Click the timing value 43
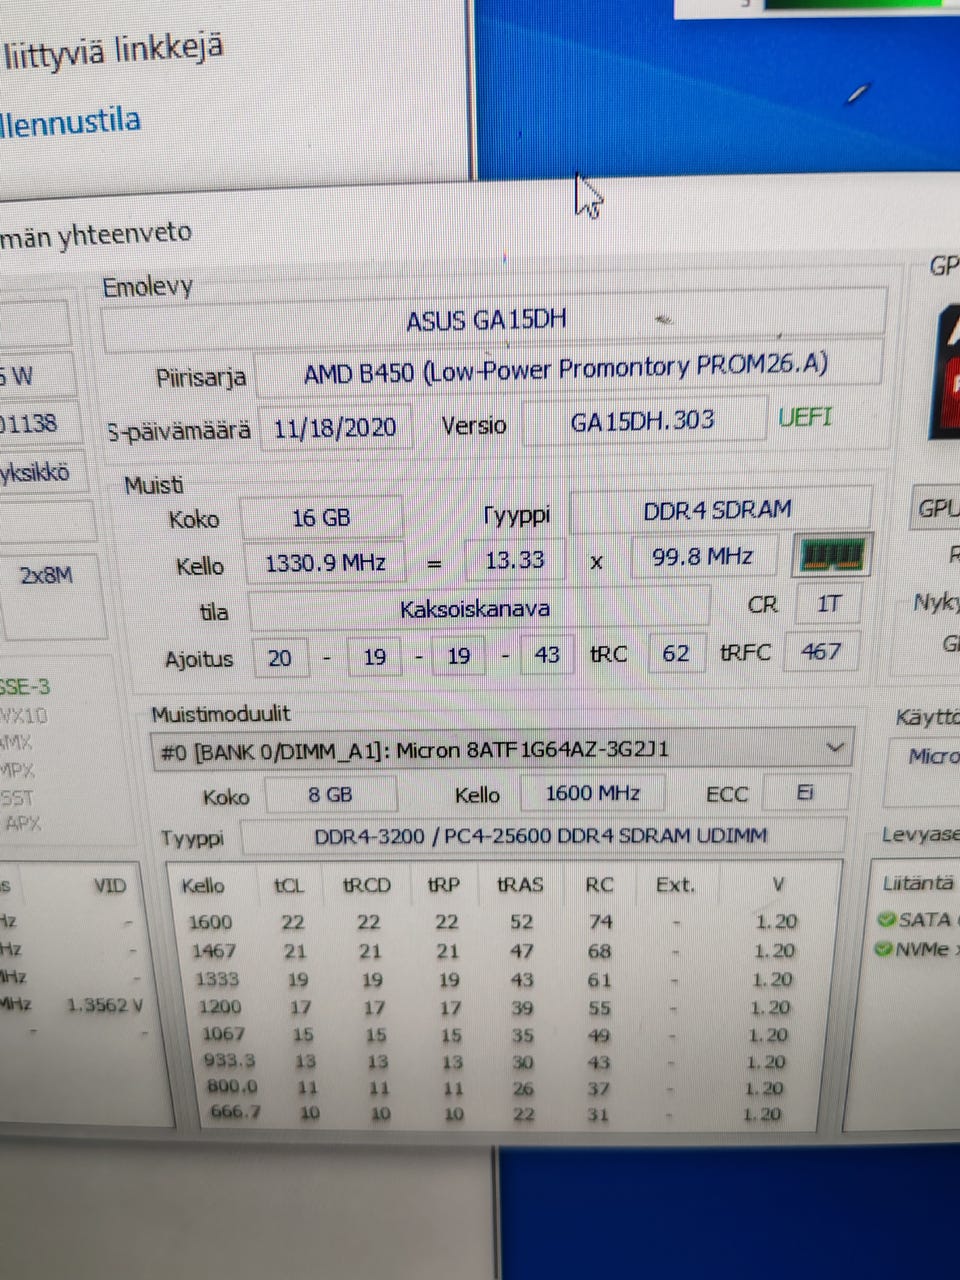The height and width of the screenshot is (1280, 960). (547, 655)
